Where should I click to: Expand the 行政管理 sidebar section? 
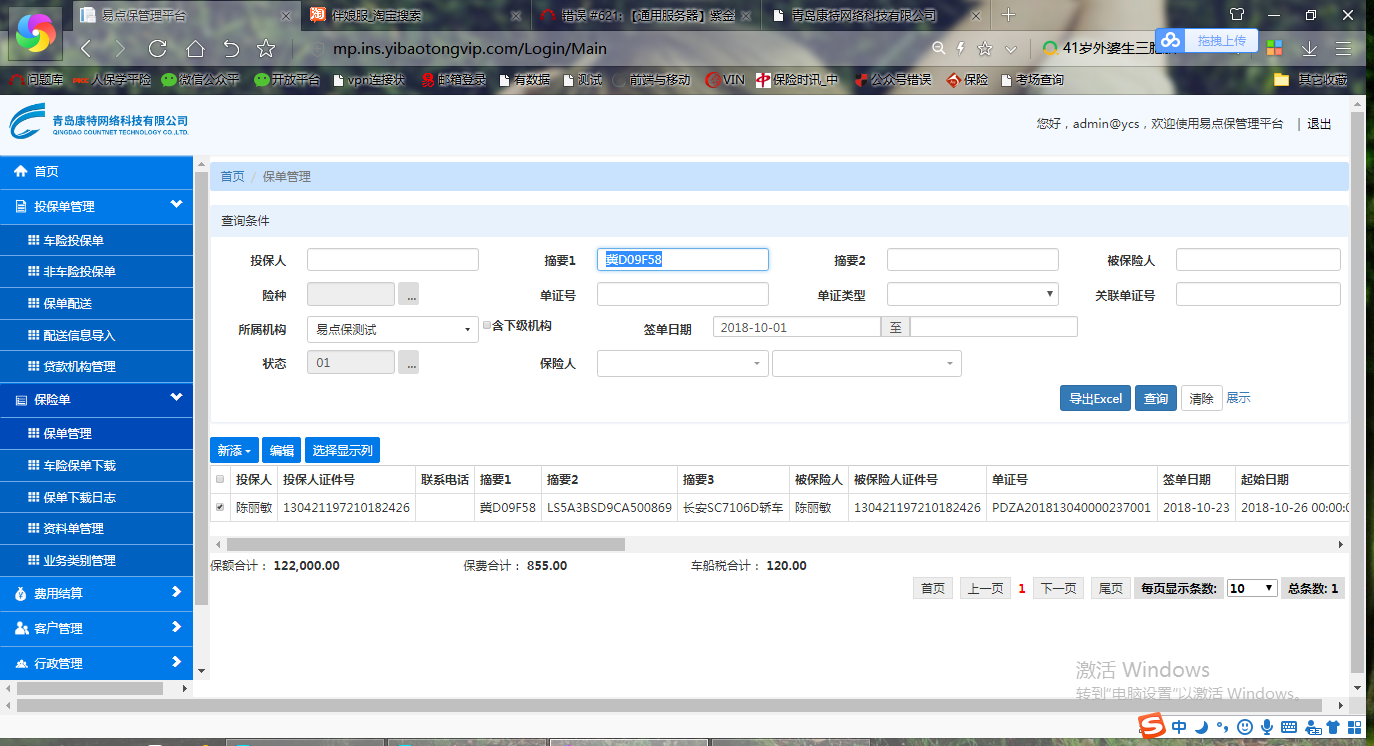pyautogui.click(x=96, y=663)
